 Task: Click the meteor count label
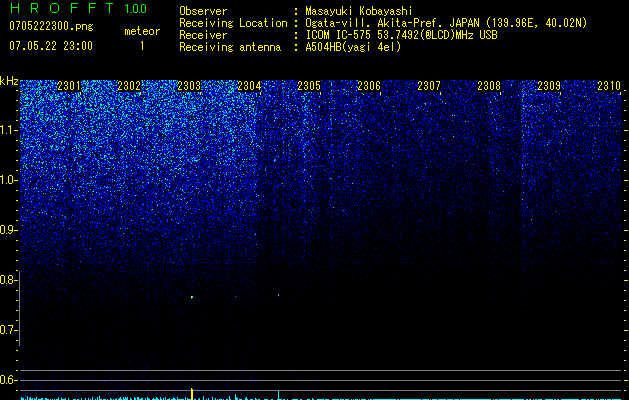pyautogui.click(x=142, y=31)
